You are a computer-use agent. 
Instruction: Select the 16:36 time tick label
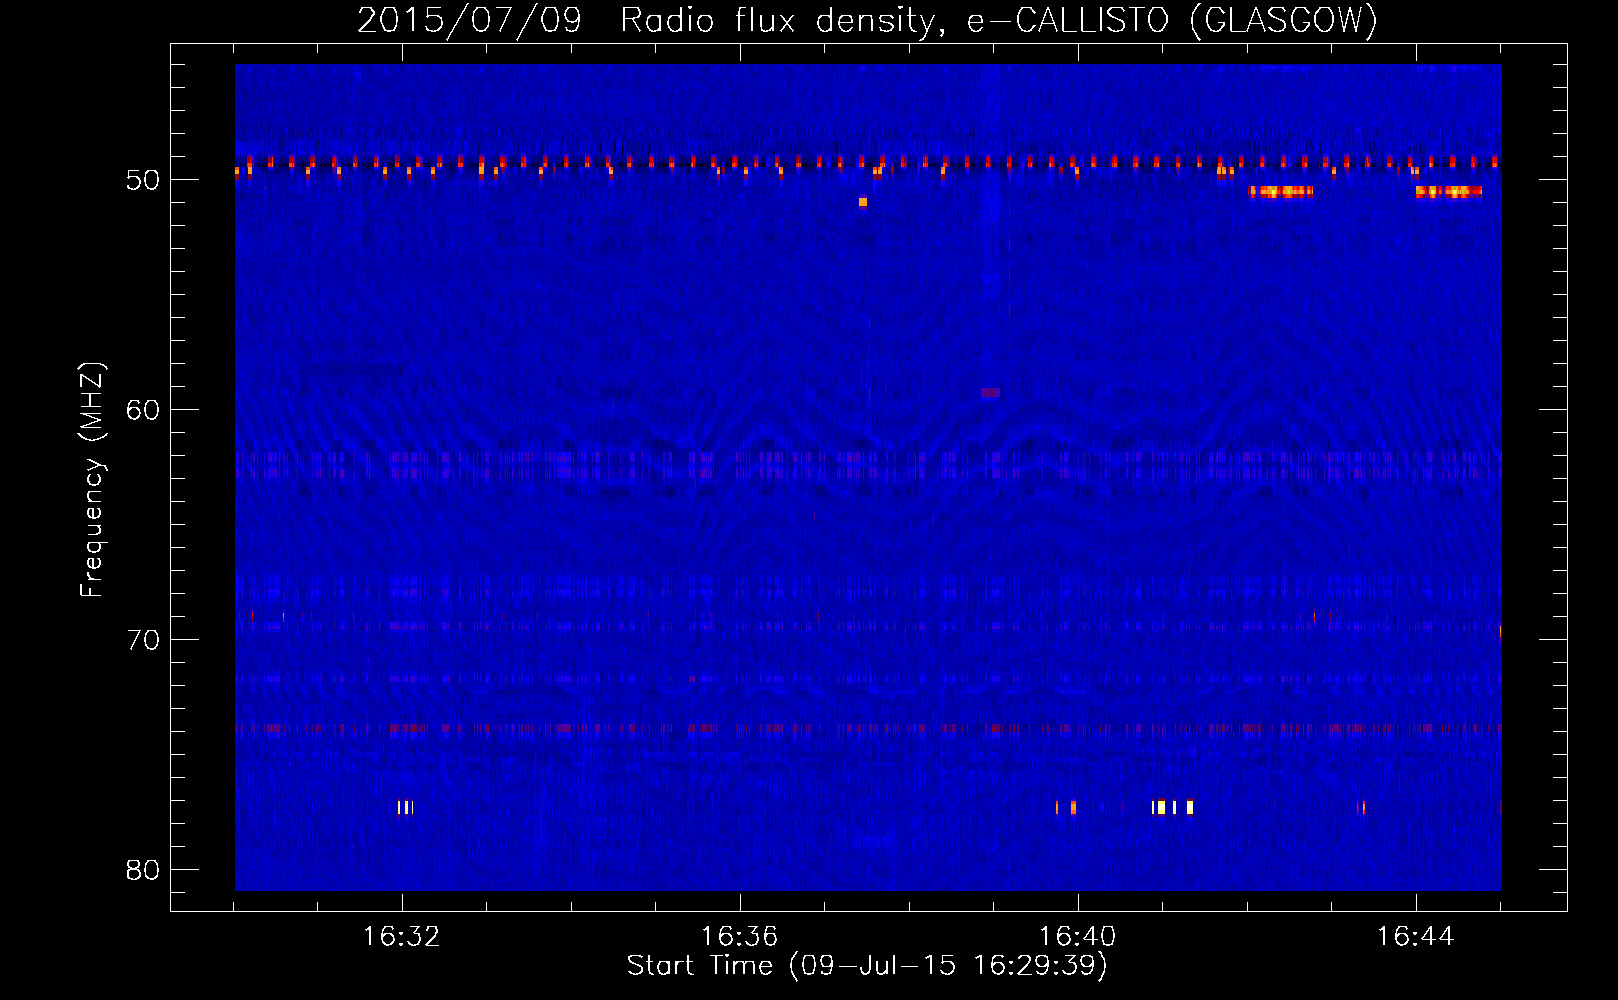click(x=740, y=937)
